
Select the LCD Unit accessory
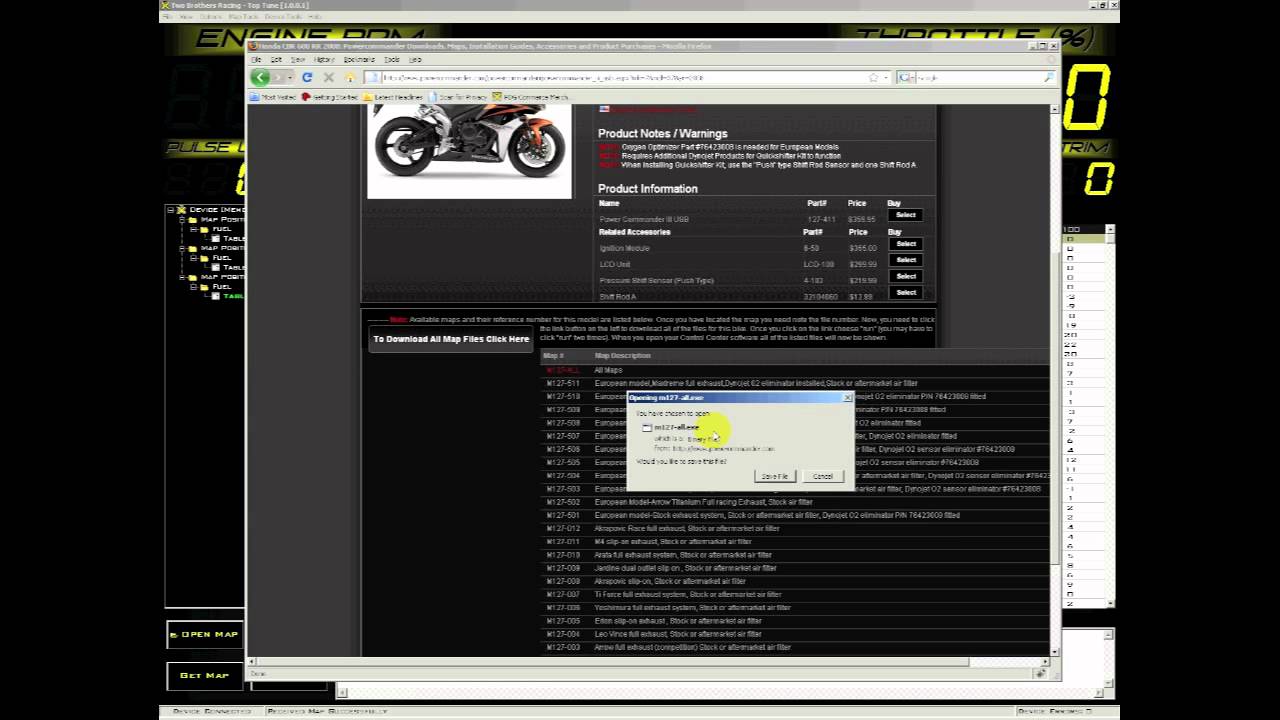click(x=905, y=260)
